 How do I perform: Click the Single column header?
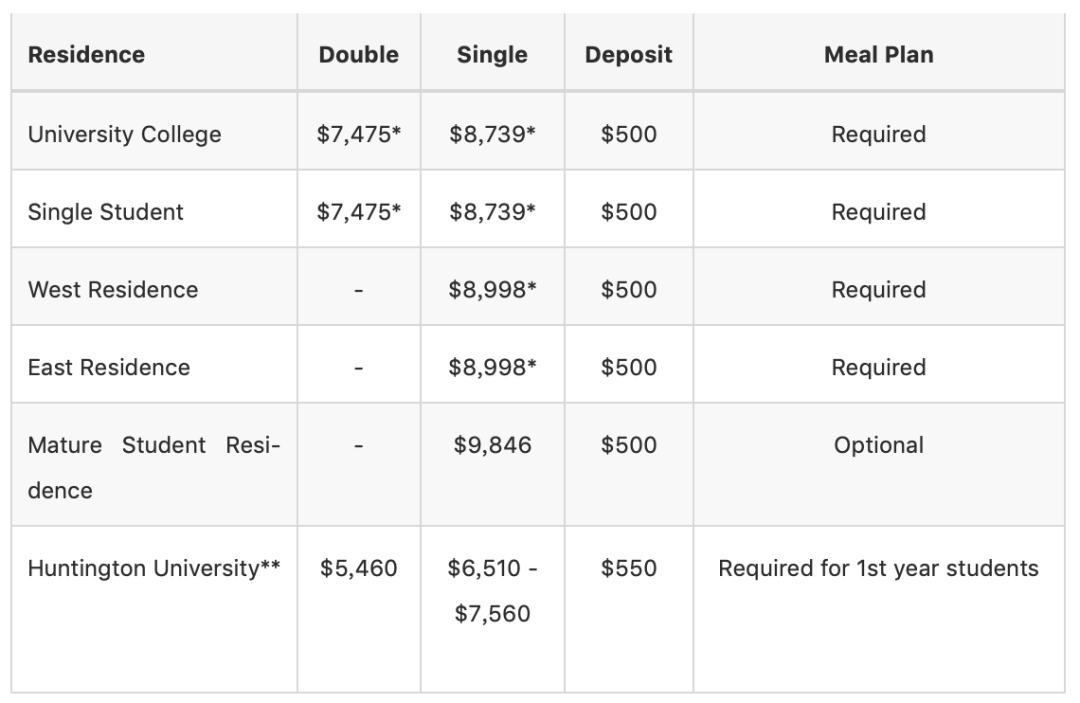coord(492,55)
